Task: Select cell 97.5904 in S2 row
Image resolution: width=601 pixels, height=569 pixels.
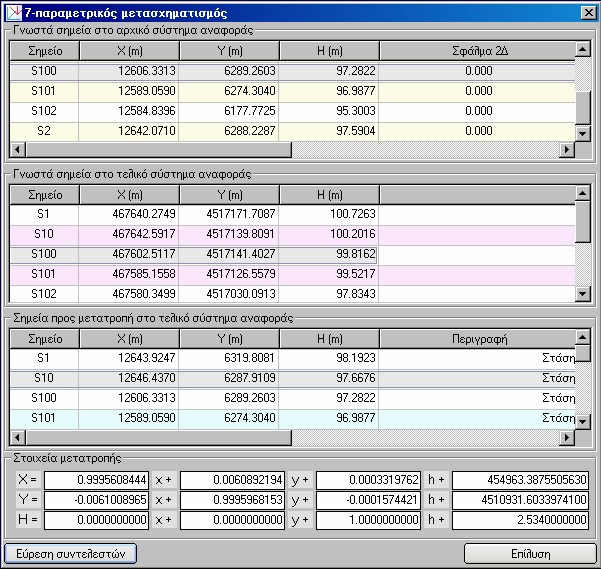Action: click(x=329, y=131)
